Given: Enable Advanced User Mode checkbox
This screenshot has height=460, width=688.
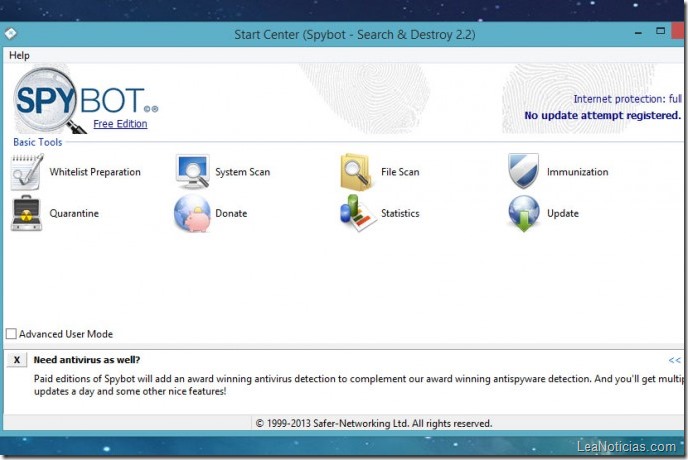Looking at the screenshot, I should 11,334.
